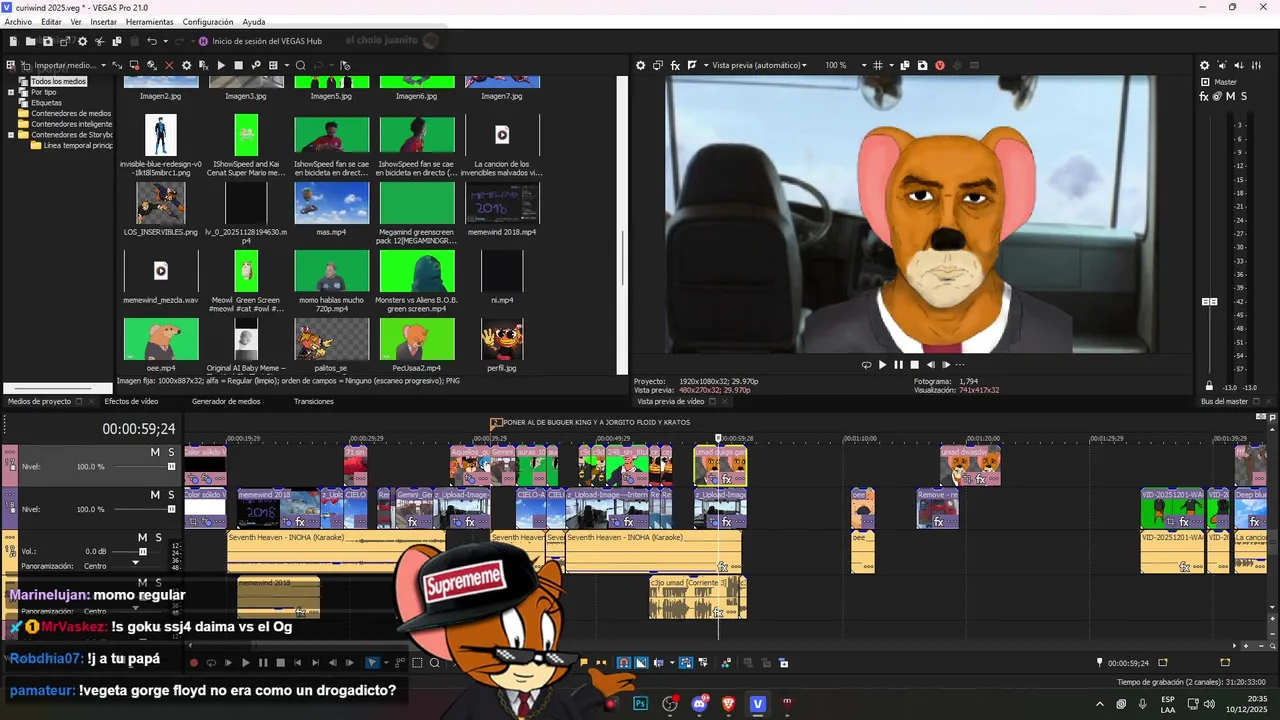Image resolution: width=1280 pixels, height=720 pixels.
Task: Save project using the disk icon
Action: coord(47,41)
